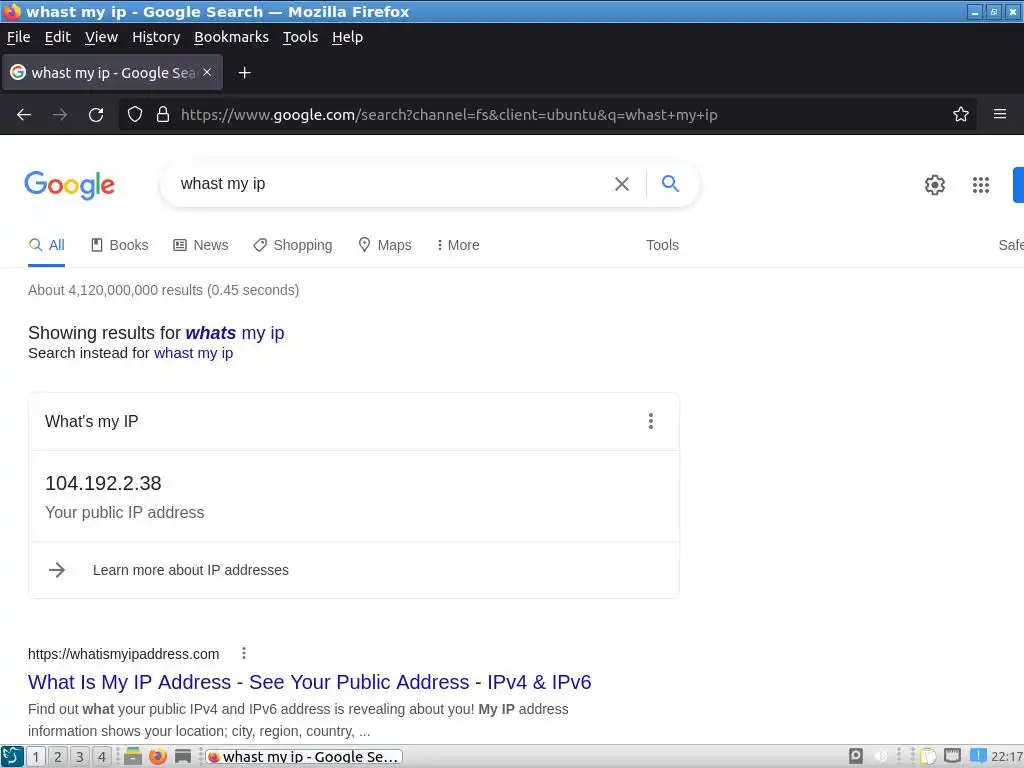Switch to virtual desktop 4
Screen dimensions: 1024x768
pos(102,757)
